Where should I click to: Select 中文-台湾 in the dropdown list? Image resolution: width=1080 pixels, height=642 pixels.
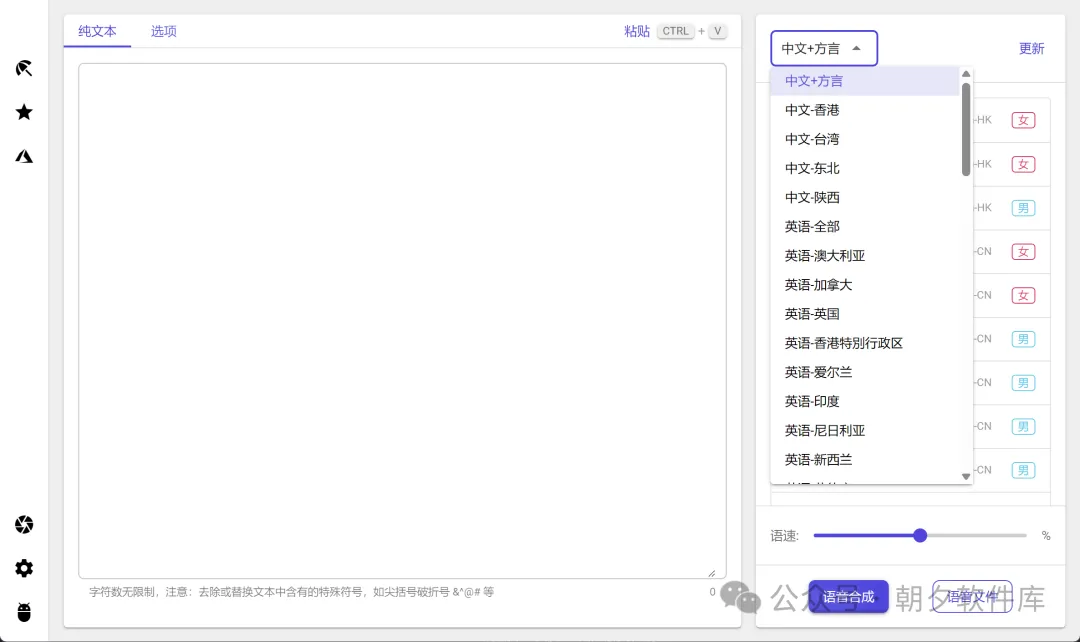point(811,139)
